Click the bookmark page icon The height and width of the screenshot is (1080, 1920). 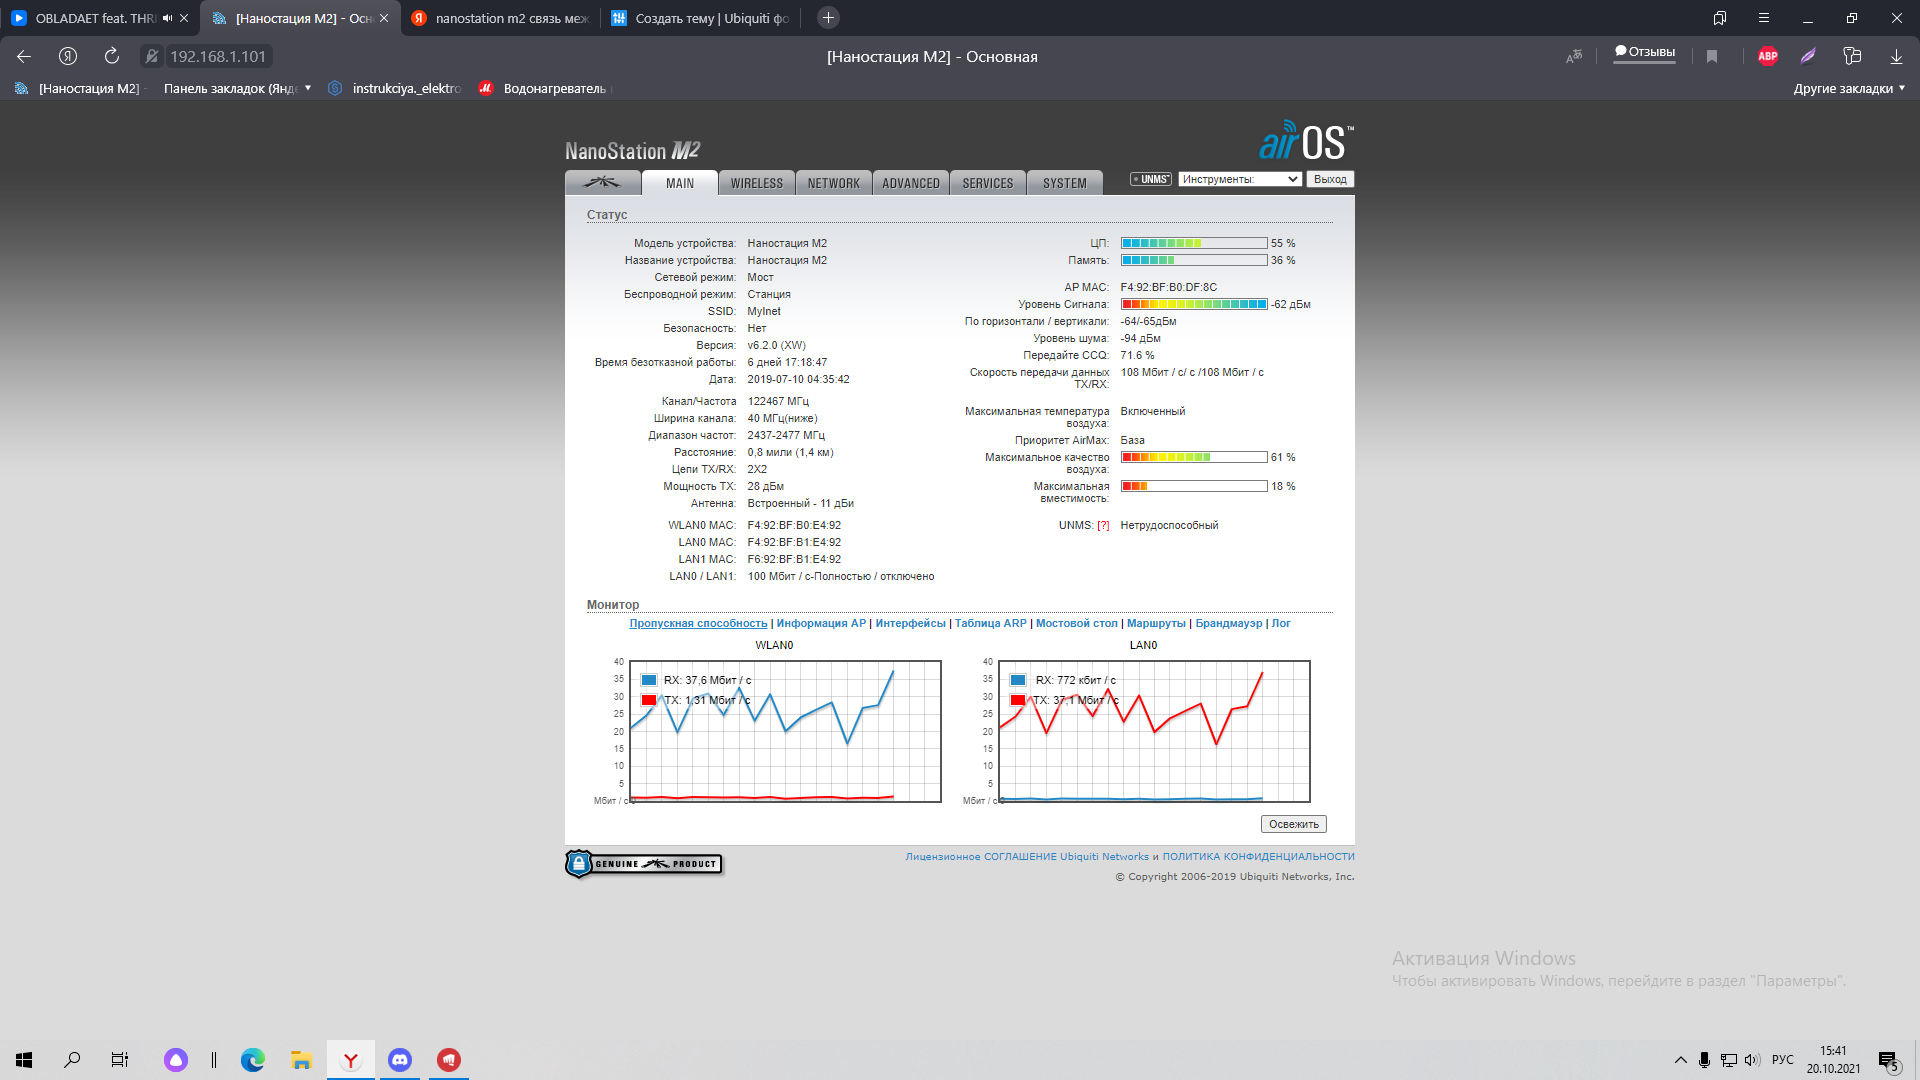pos(1712,57)
